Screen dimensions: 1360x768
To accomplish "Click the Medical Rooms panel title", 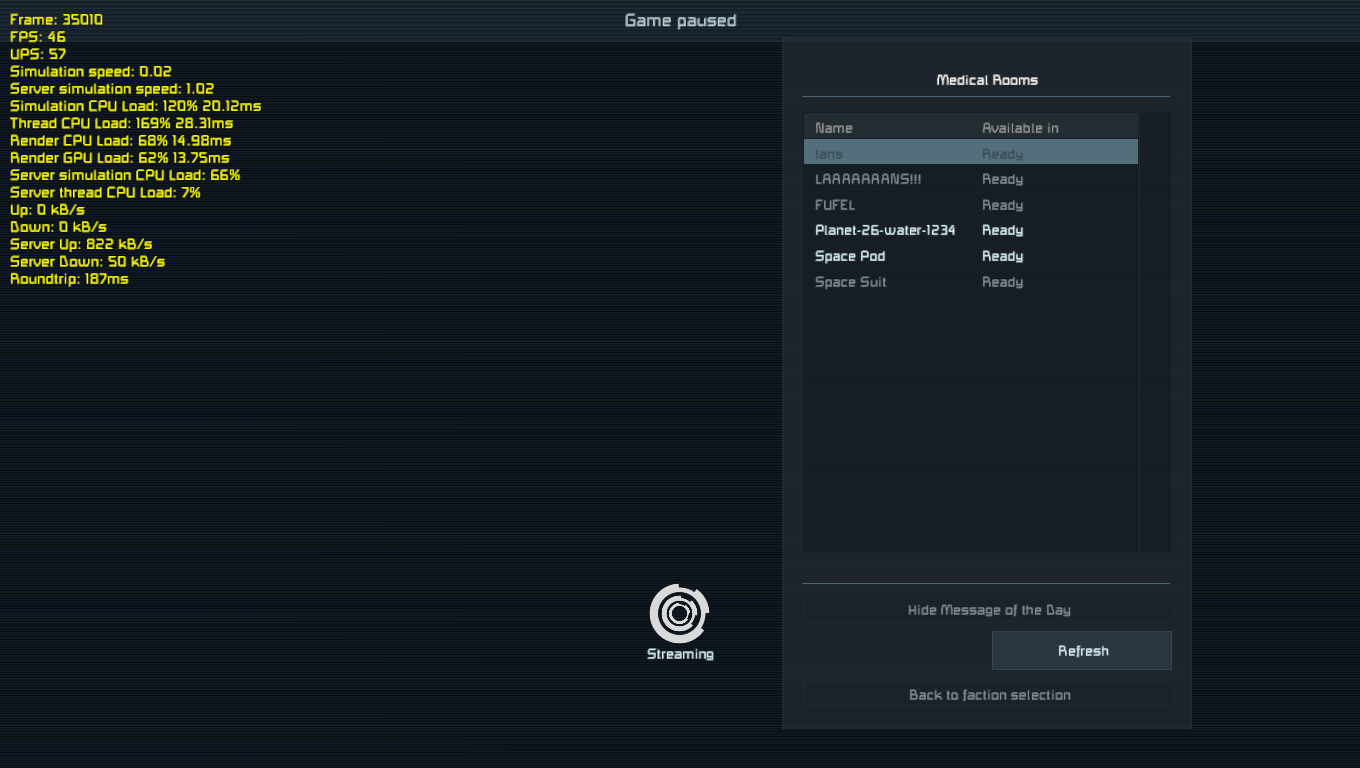I will pos(986,80).
